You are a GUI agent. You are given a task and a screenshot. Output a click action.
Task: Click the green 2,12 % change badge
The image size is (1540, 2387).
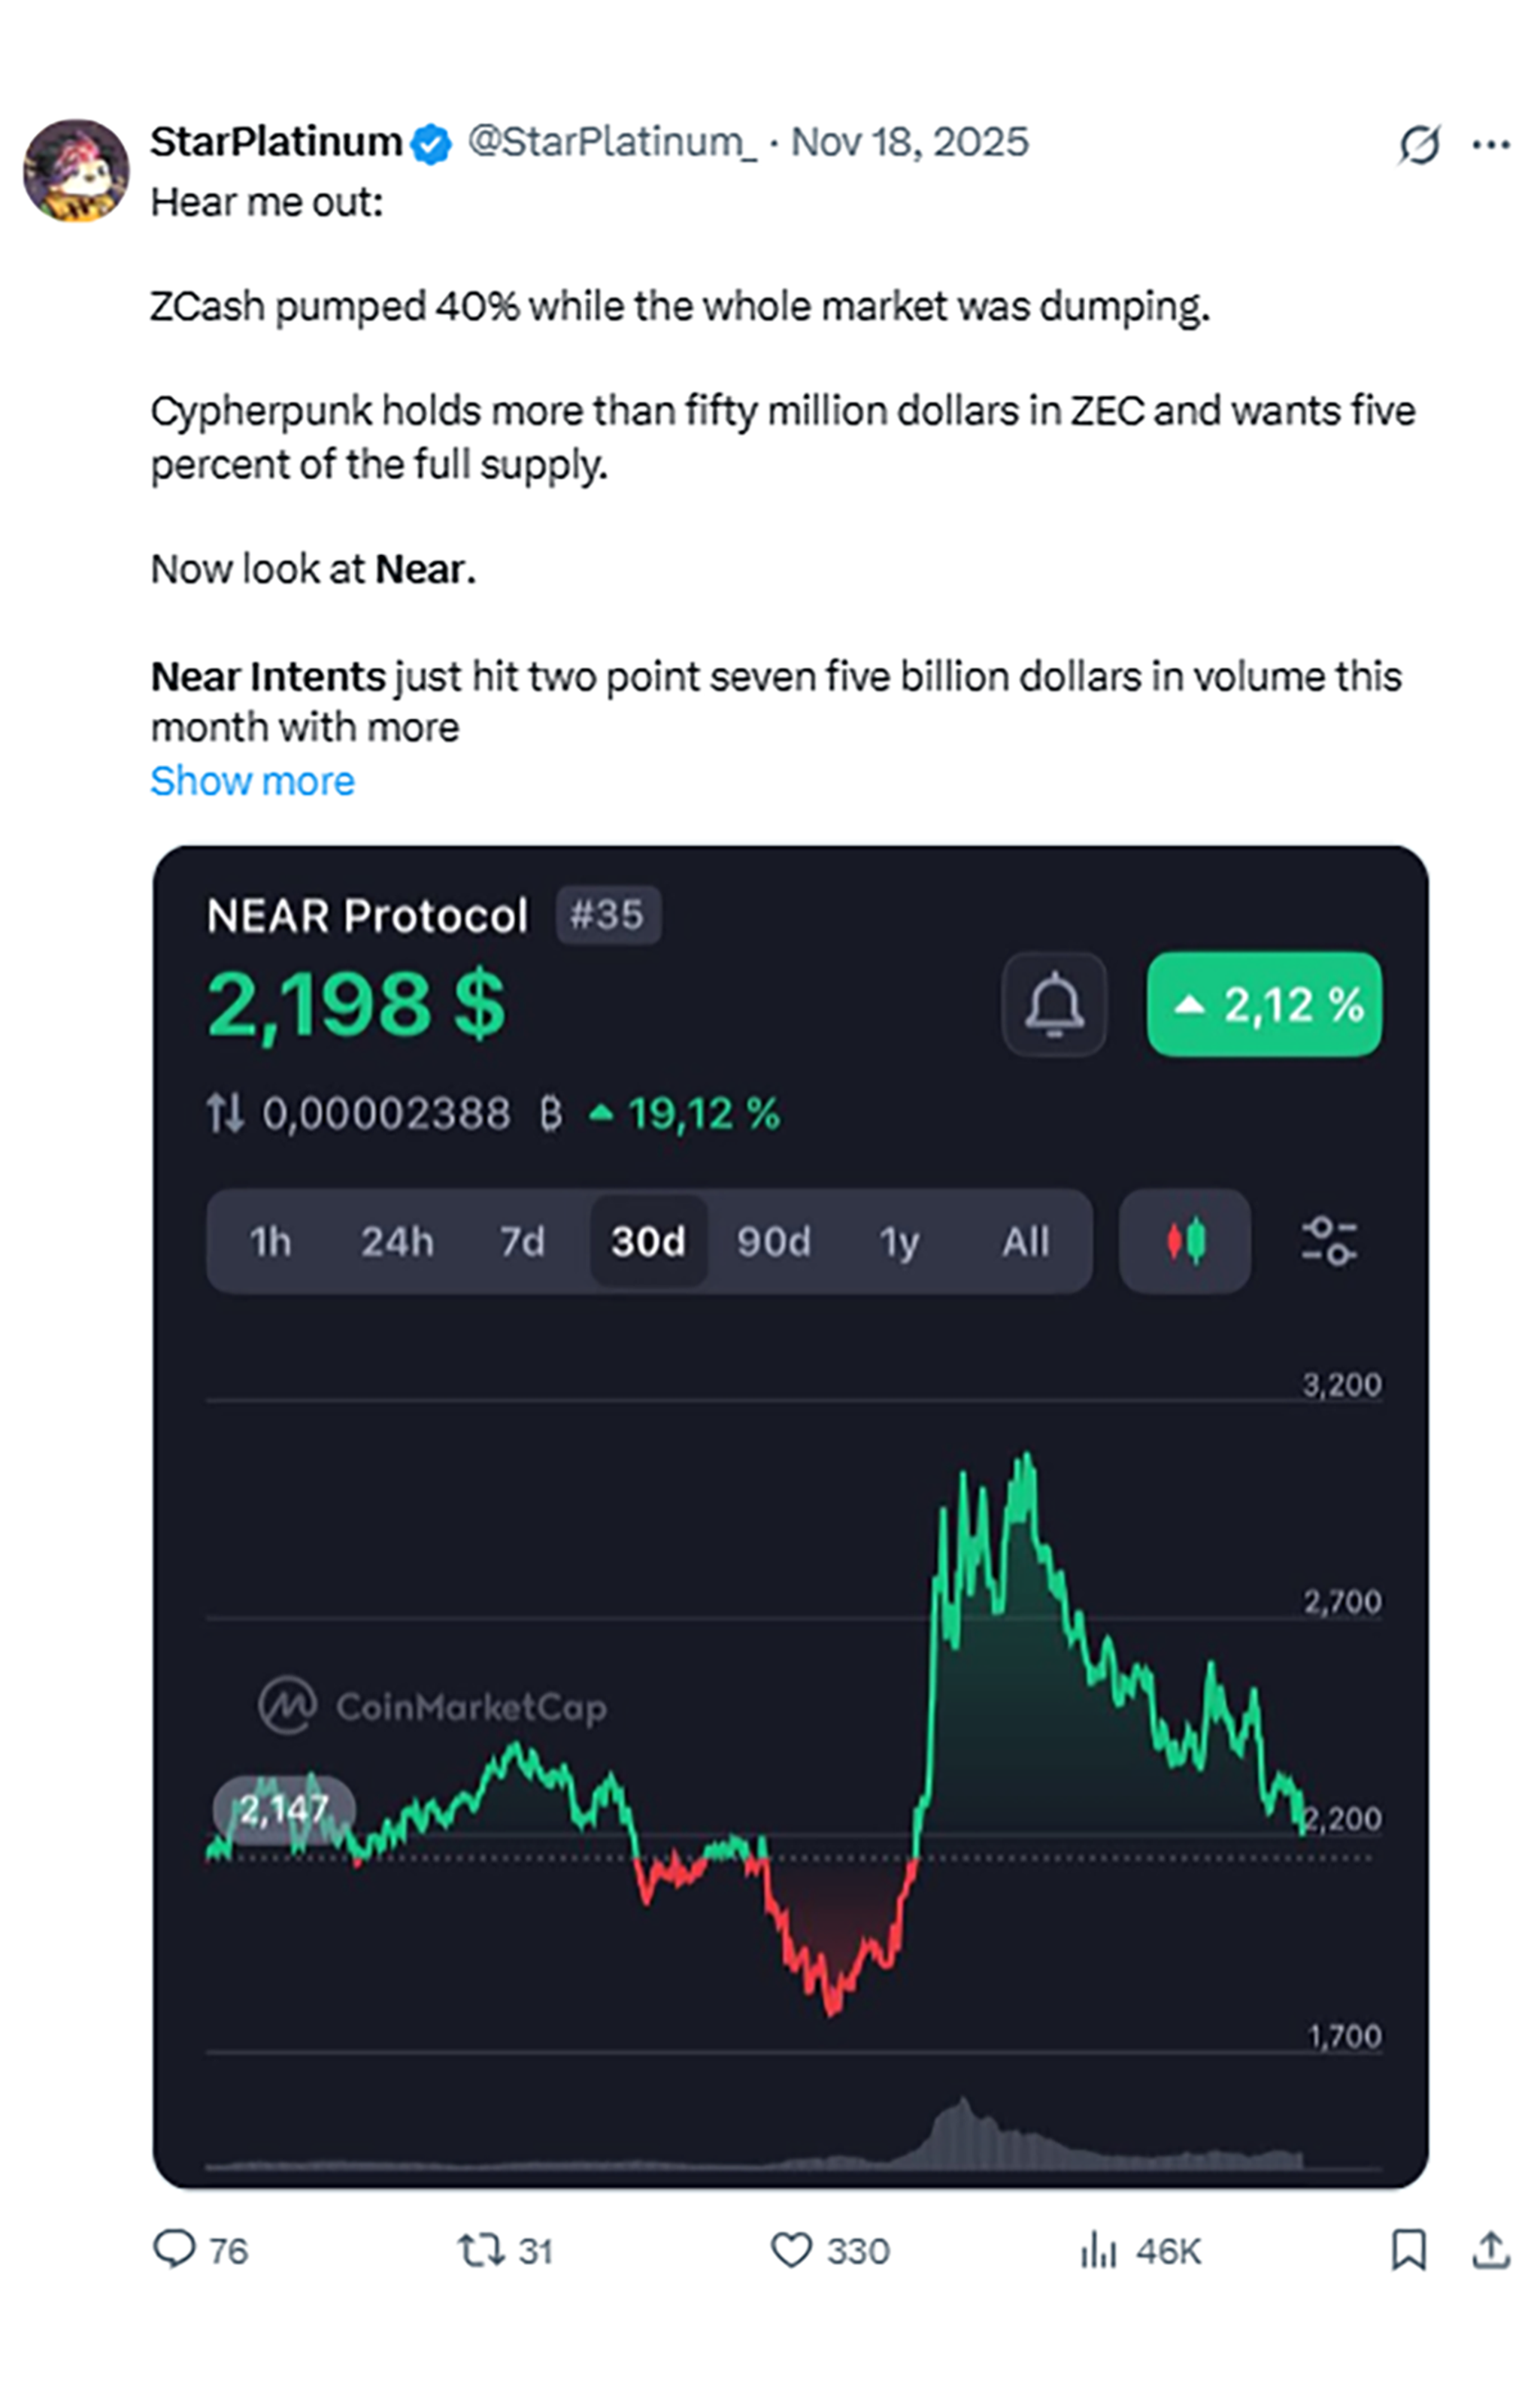[1264, 1004]
